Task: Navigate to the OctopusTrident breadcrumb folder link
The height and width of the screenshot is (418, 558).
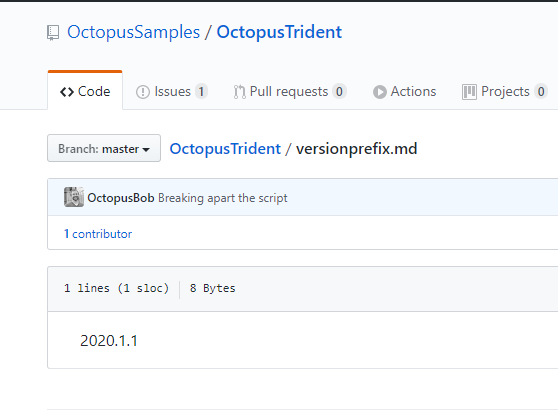Action: click(x=225, y=149)
